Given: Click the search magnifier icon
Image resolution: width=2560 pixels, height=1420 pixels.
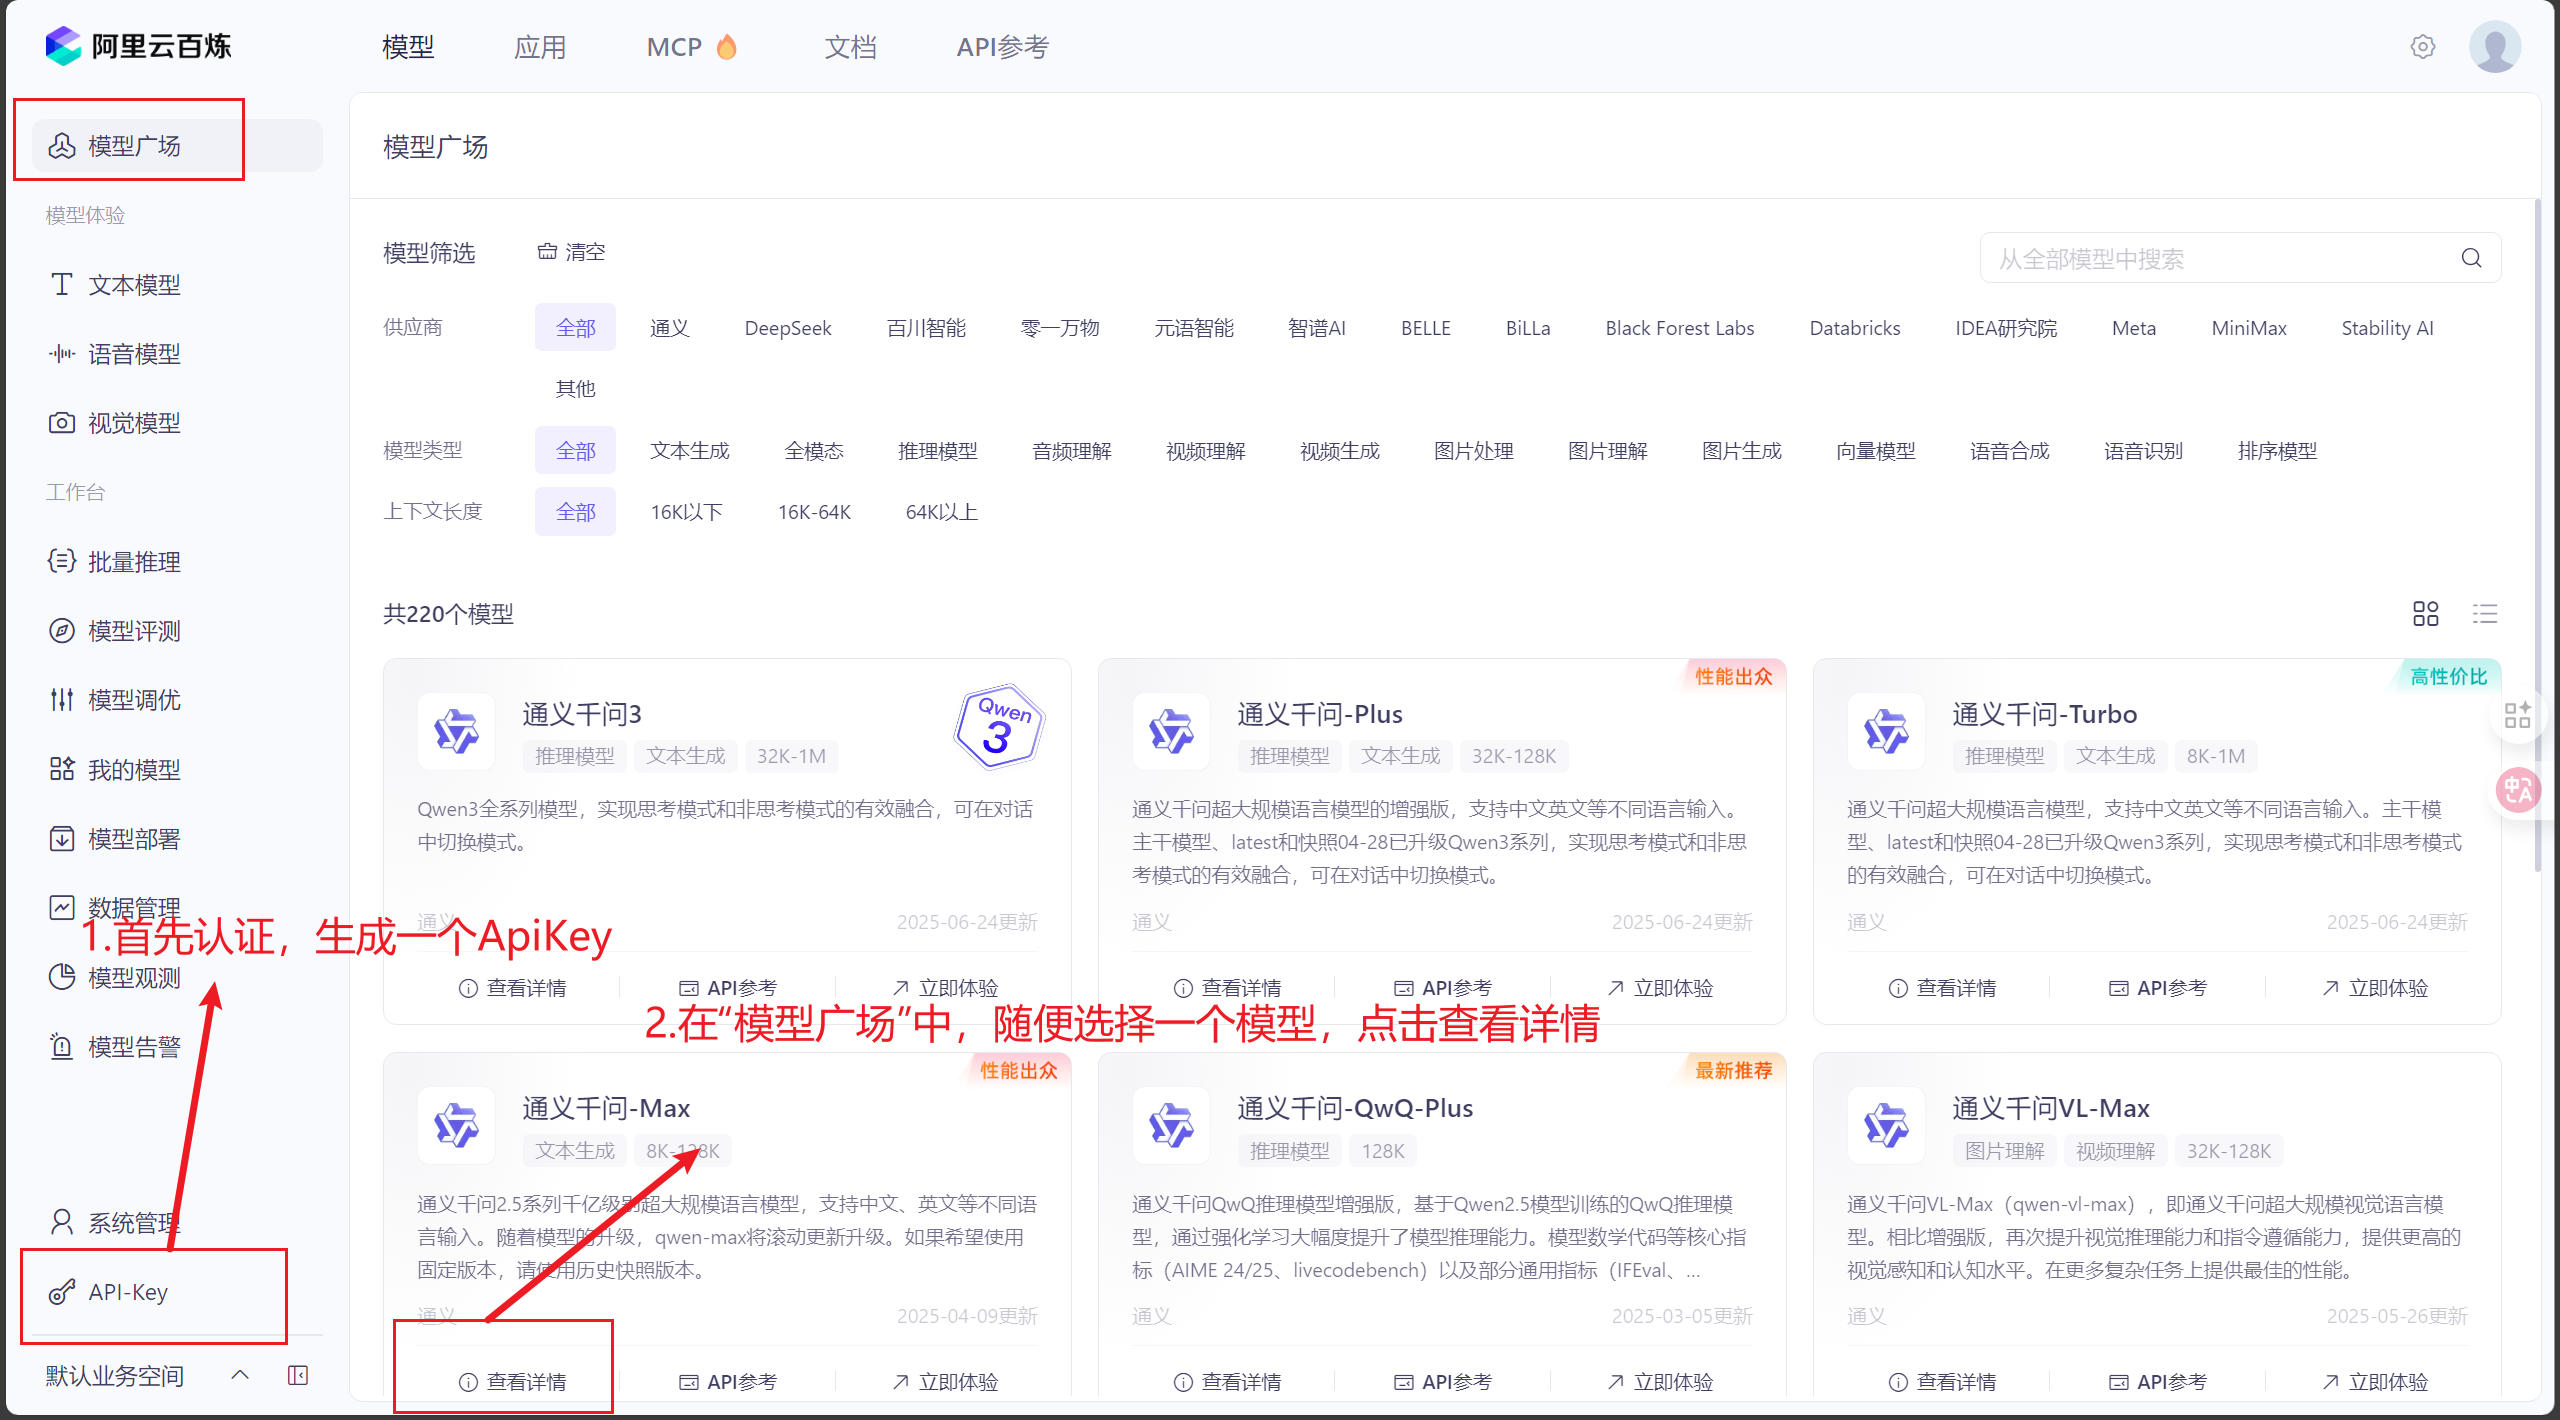Looking at the screenshot, I should [2471, 258].
